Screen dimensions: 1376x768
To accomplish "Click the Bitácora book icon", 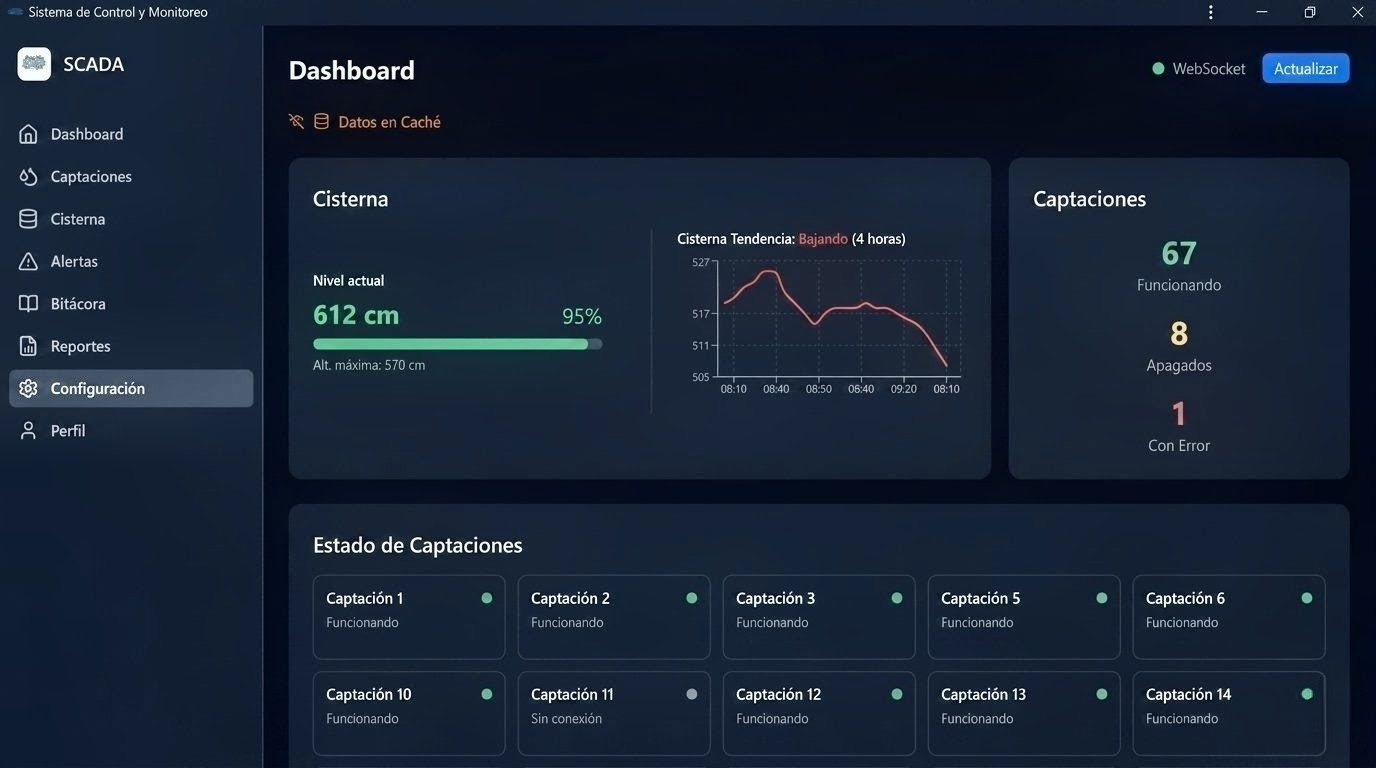I will [x=28, y=303].
